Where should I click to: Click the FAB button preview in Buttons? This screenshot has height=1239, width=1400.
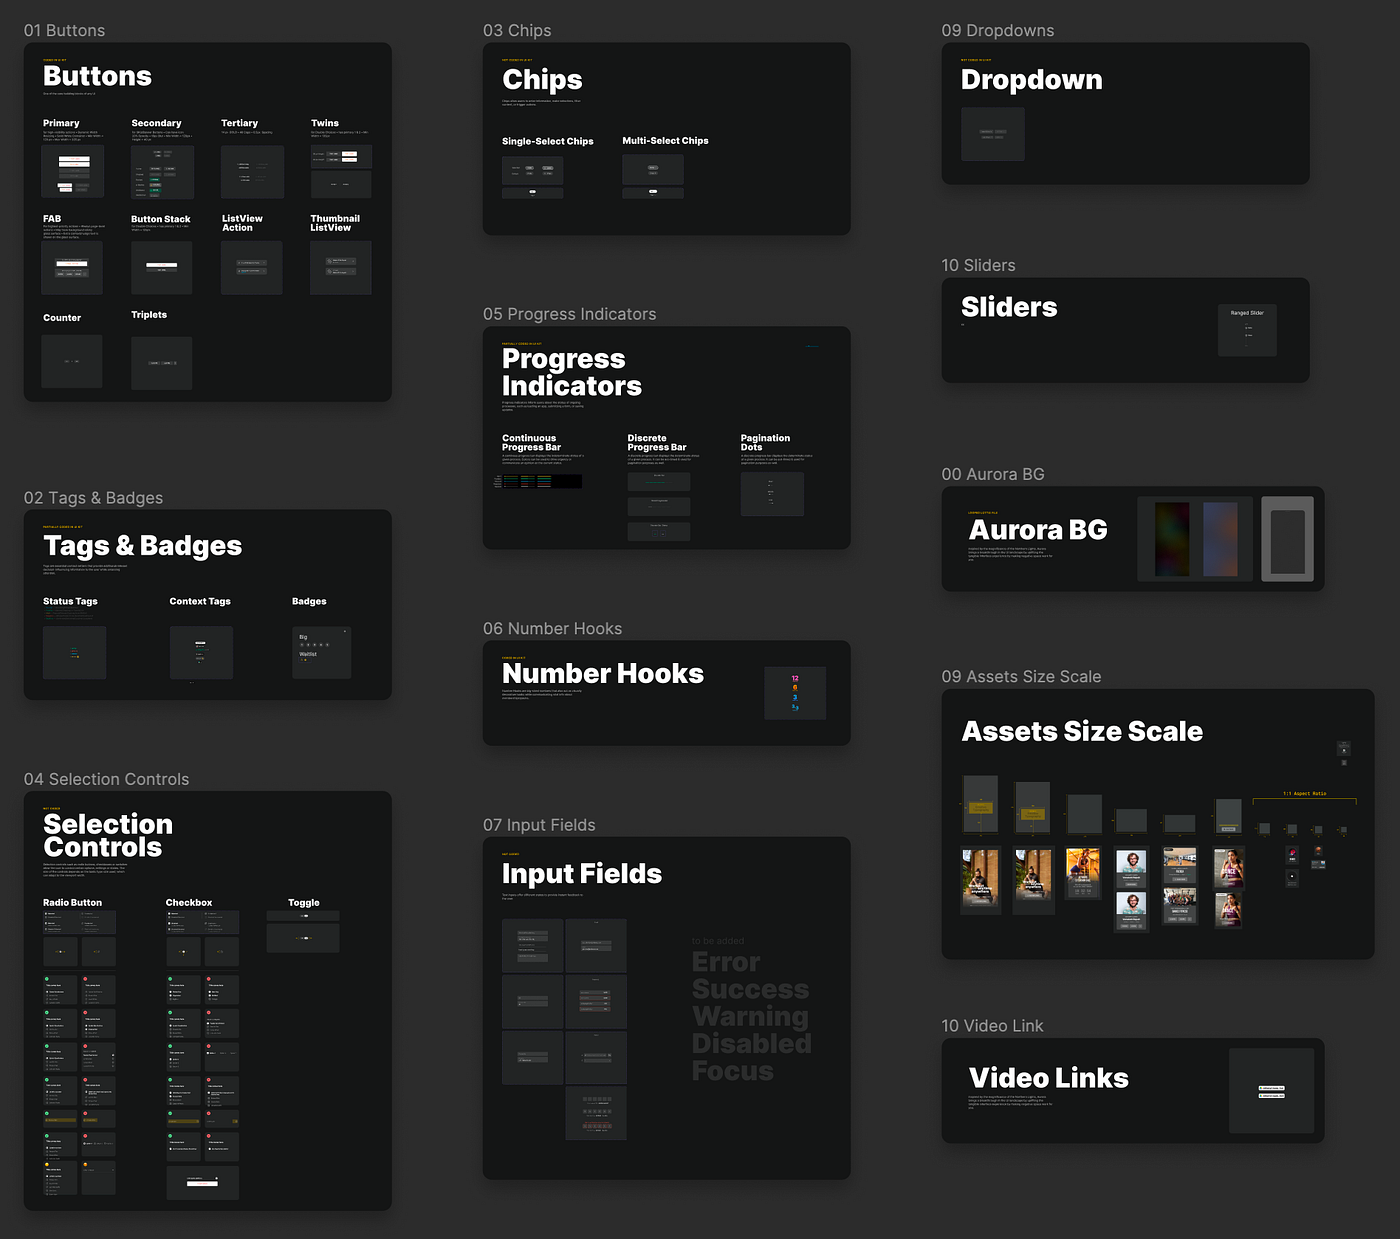click(x=72, y=268)
